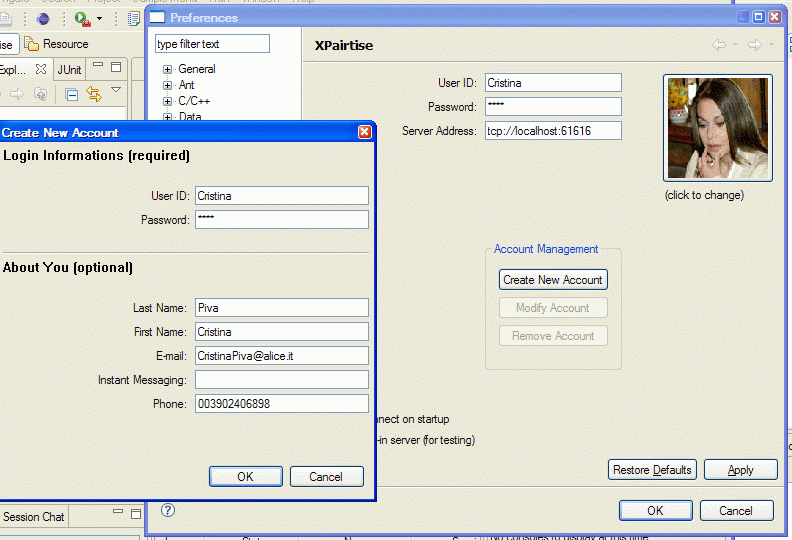Open the explorer view menu dropdown
Image resolution: width=792 pixels, height=540 pixels.
[116, 91]
